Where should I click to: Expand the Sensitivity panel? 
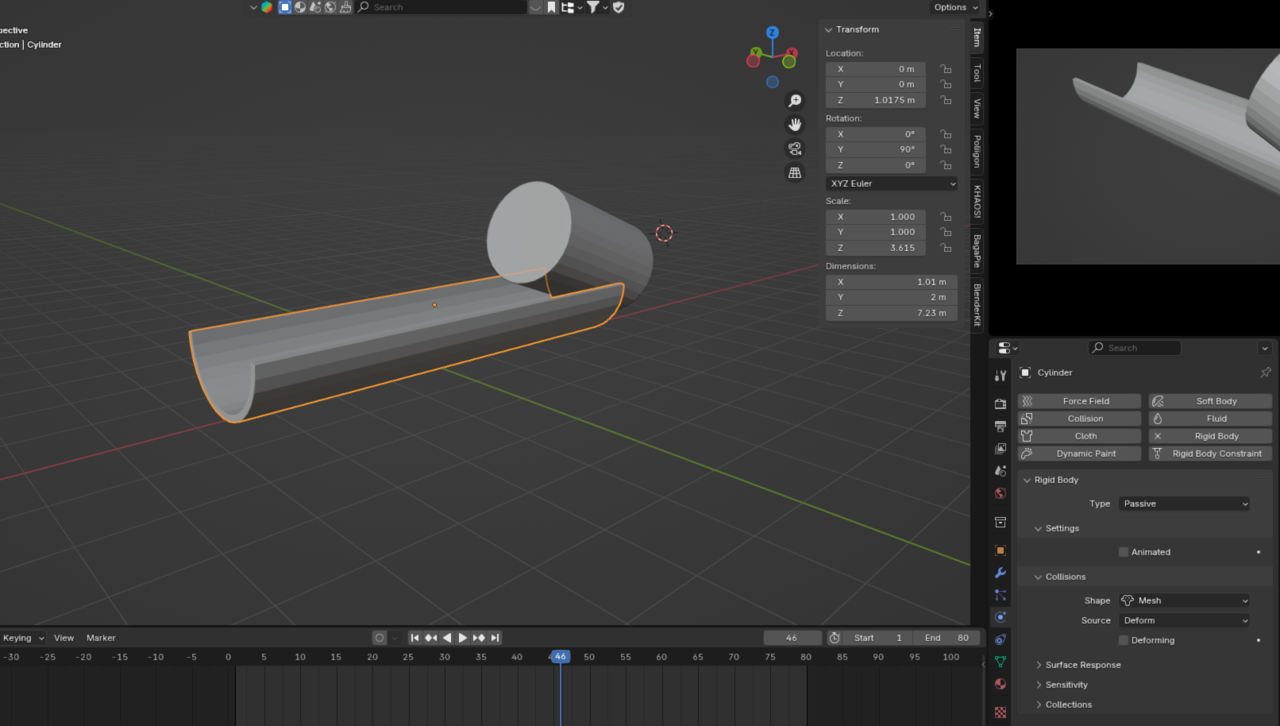(x=1066, y=685)
